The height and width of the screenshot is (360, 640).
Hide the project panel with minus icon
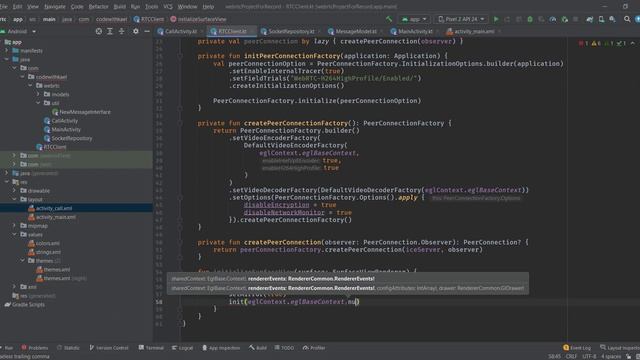point(147,31)
